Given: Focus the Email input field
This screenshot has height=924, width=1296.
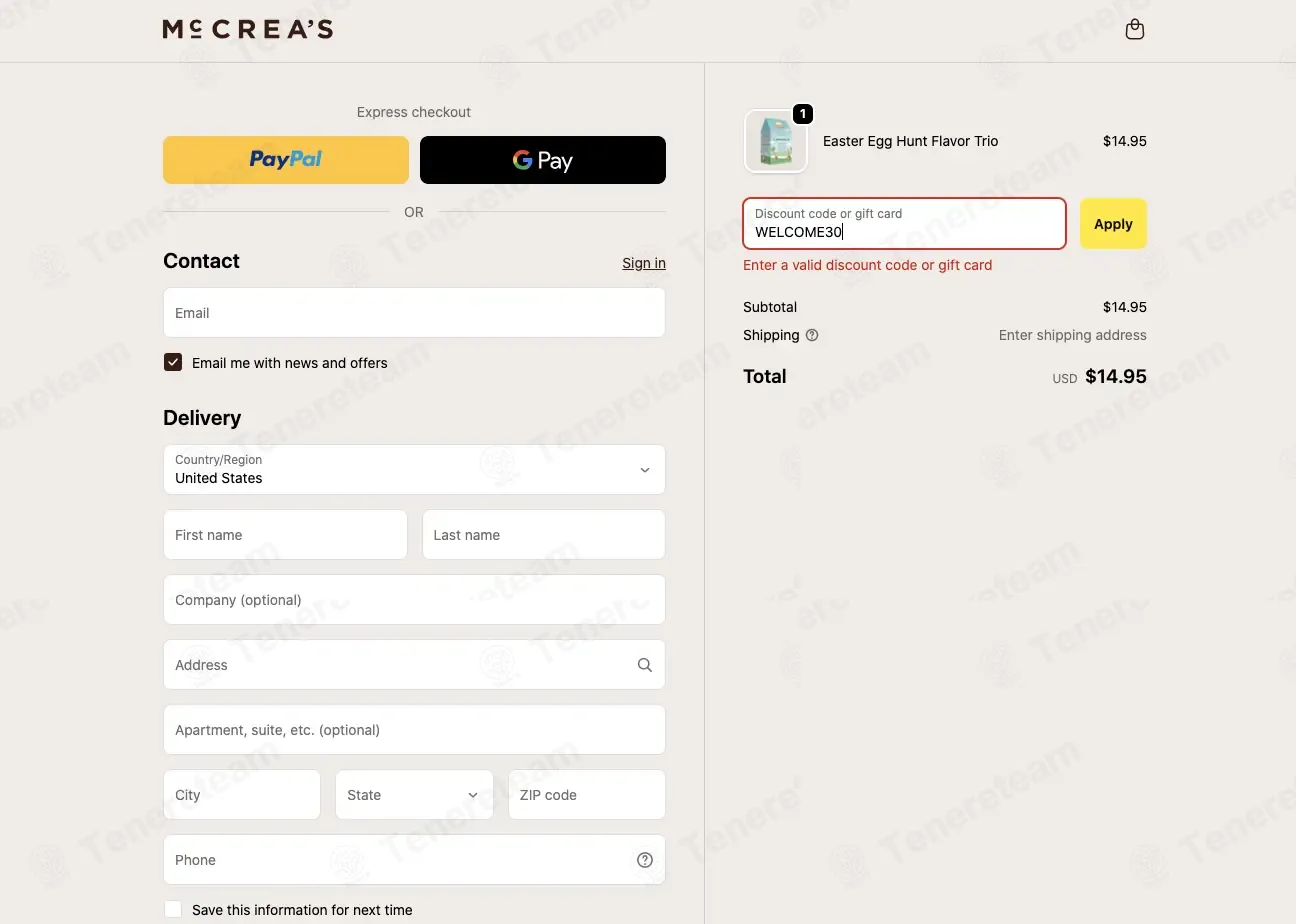Looking at the screenshot, I should click(x=414, y=313).
